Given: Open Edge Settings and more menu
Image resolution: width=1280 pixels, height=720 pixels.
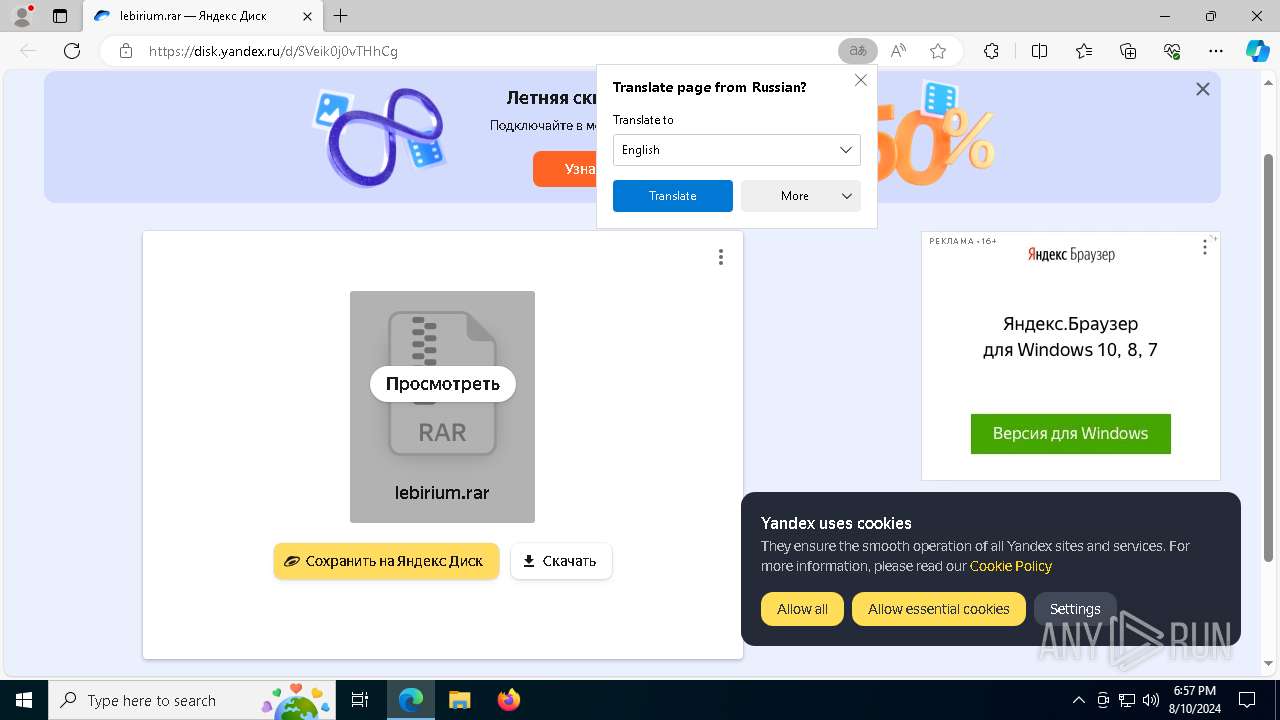Looking at the screenshot, I should (1216, 51).
